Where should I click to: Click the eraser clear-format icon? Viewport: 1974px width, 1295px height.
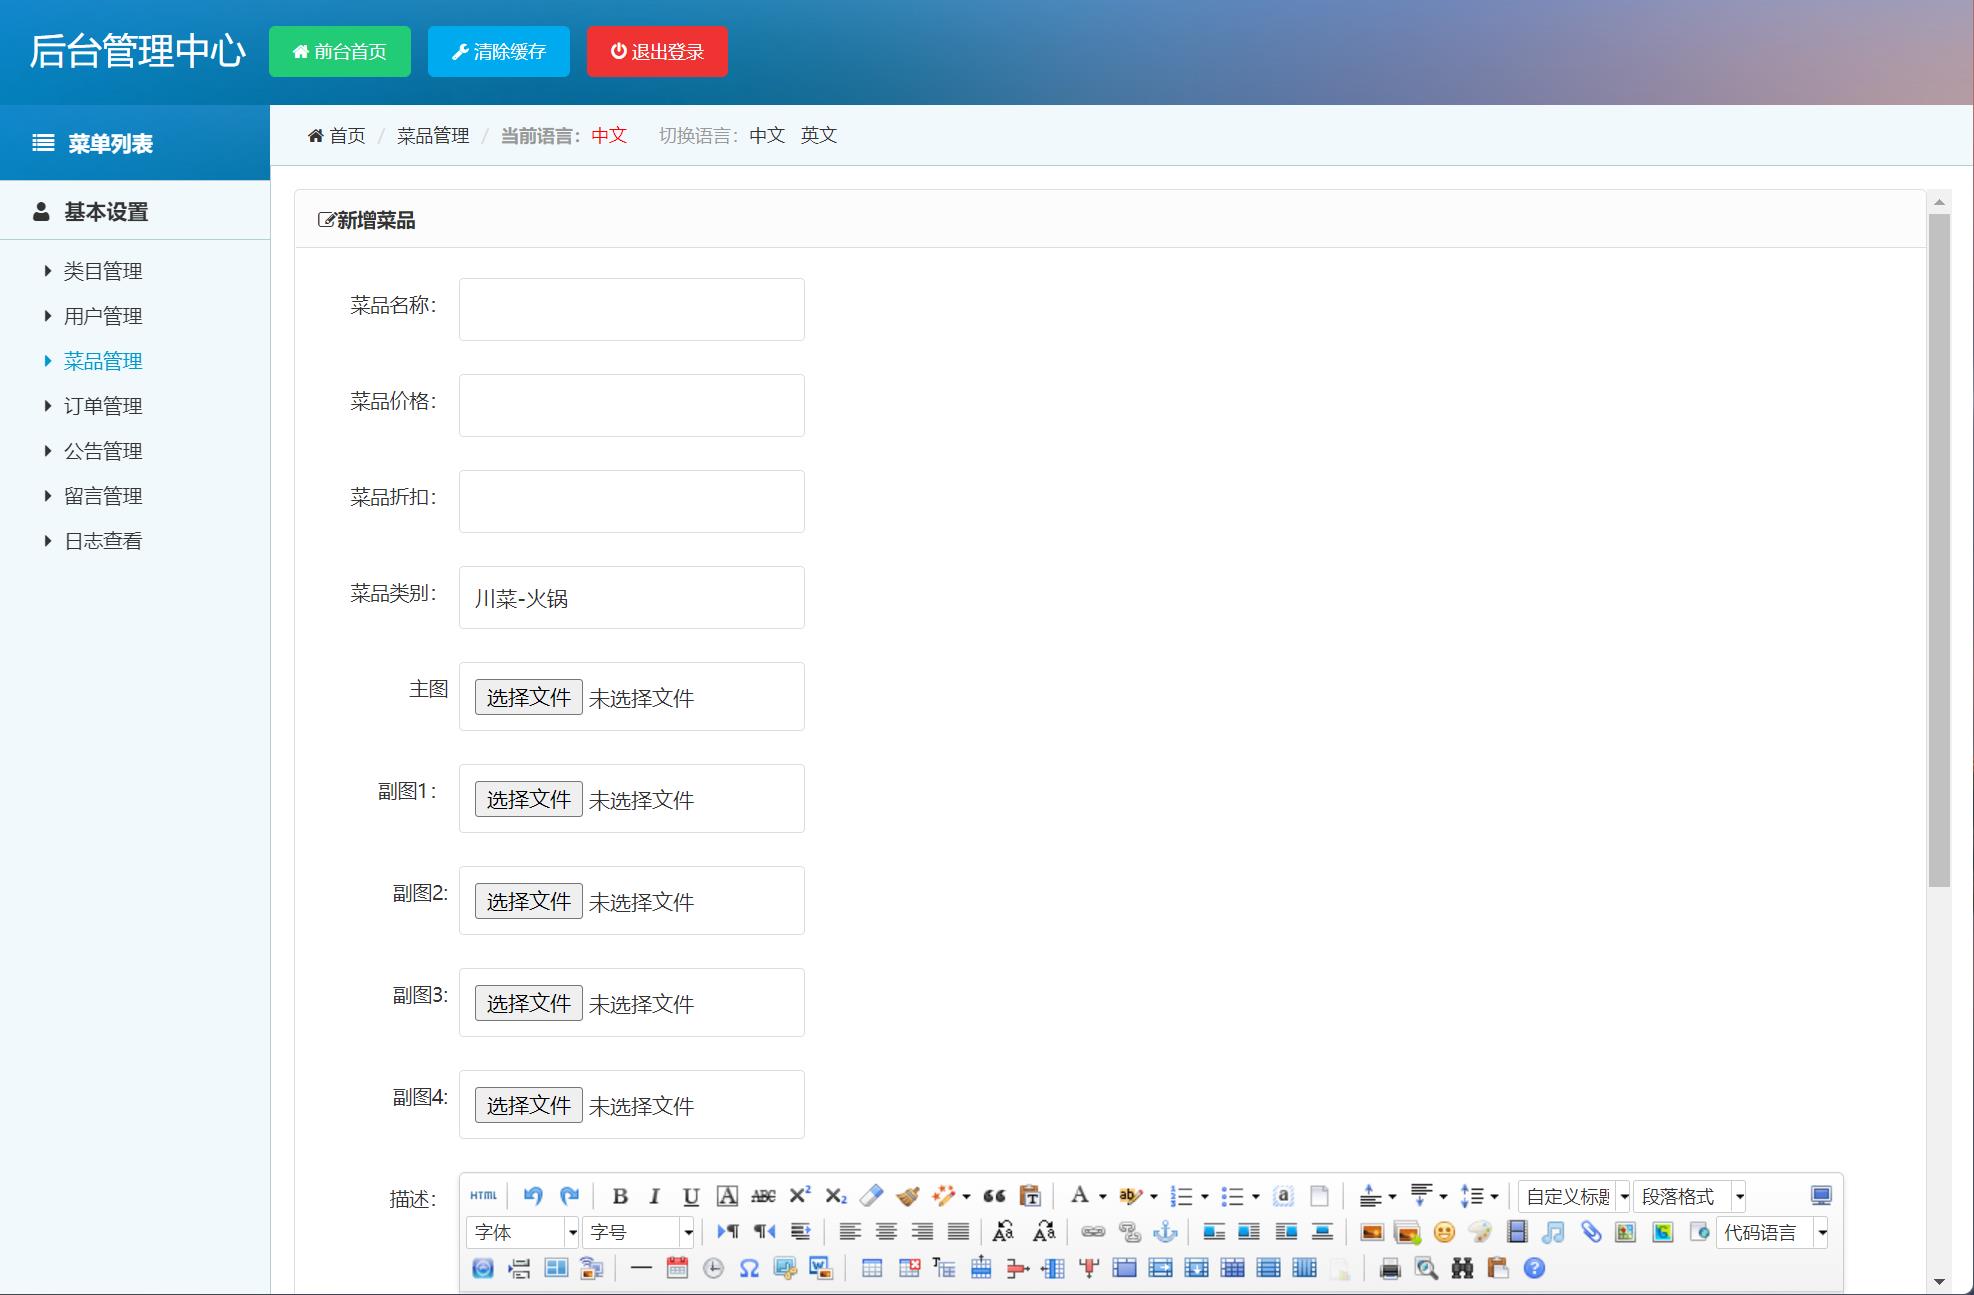(x=871, y=1196)
